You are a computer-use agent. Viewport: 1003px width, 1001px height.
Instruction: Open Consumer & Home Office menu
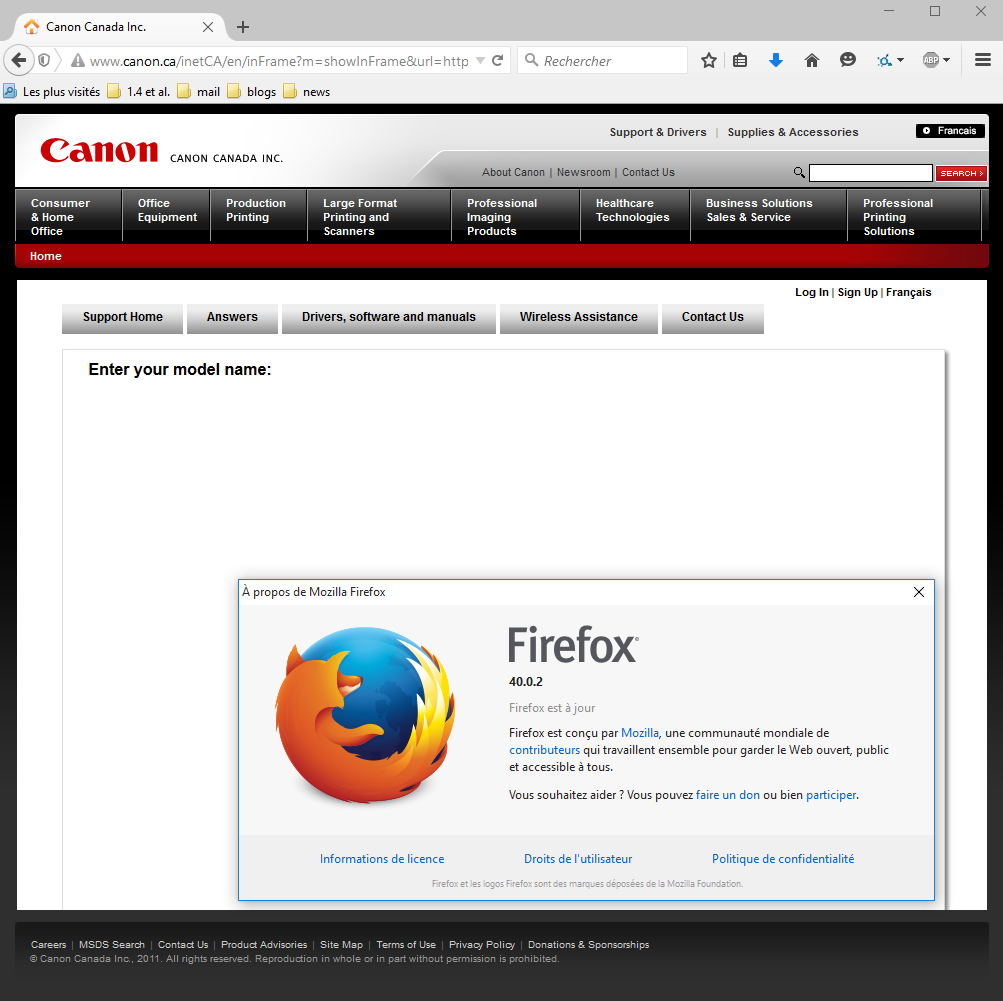click(68, 217)
